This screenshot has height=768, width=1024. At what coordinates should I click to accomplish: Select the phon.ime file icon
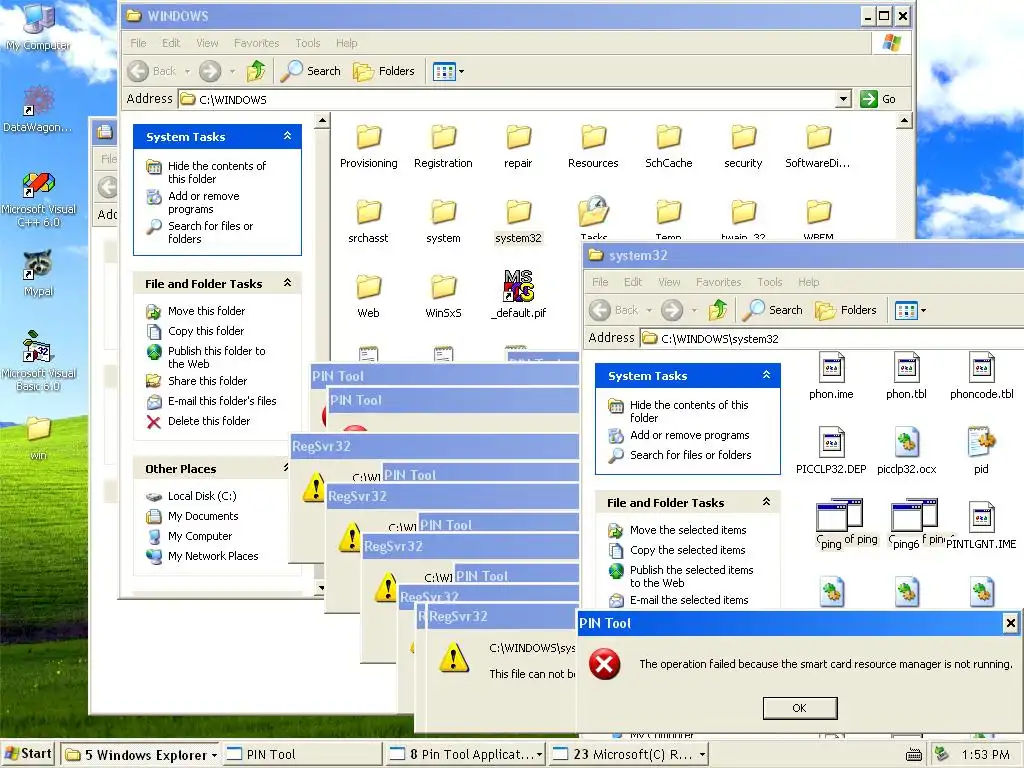[831, 368]
